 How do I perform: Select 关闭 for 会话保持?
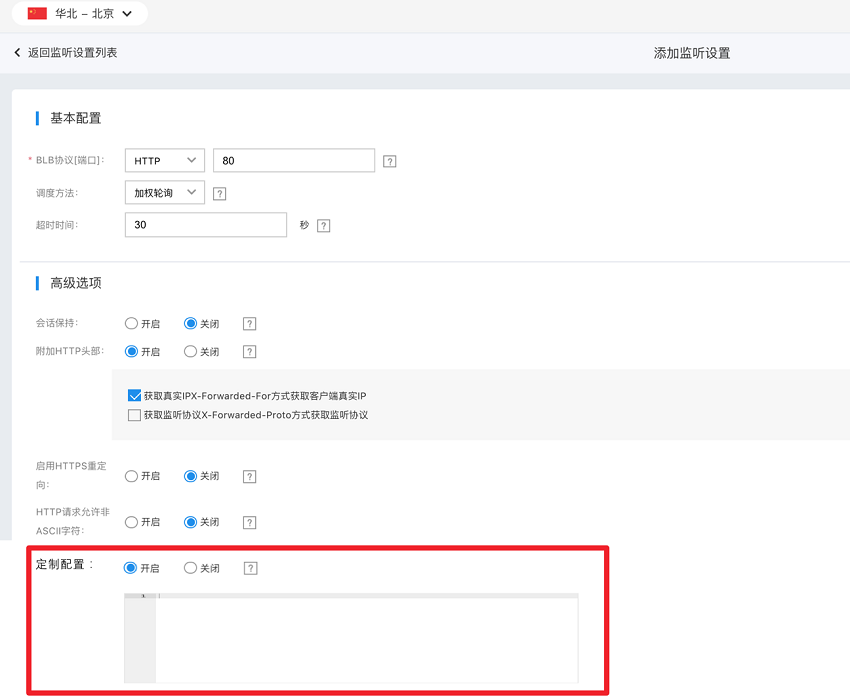[x=190, y=324]
